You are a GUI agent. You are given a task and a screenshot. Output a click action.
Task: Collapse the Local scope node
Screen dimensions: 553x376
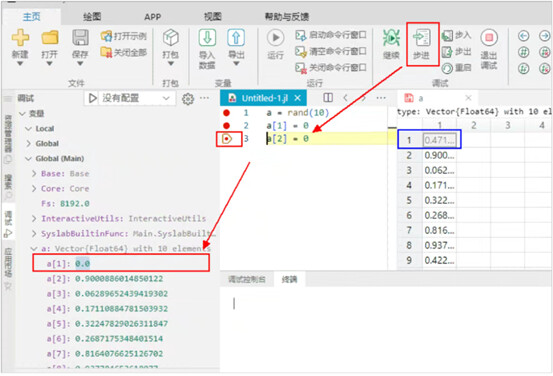28,129
